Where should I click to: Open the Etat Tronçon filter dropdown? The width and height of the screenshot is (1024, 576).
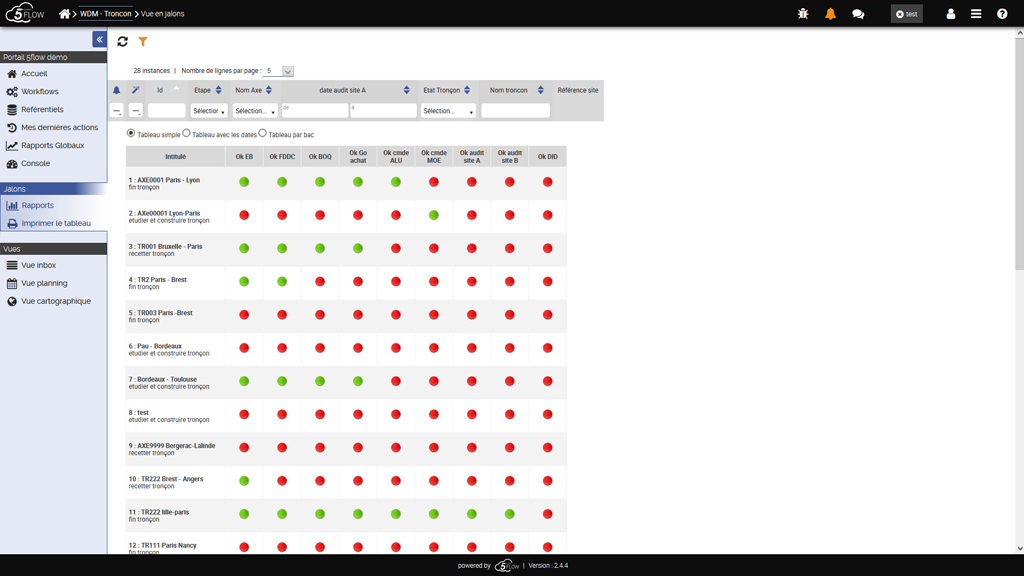click(448, 111)
